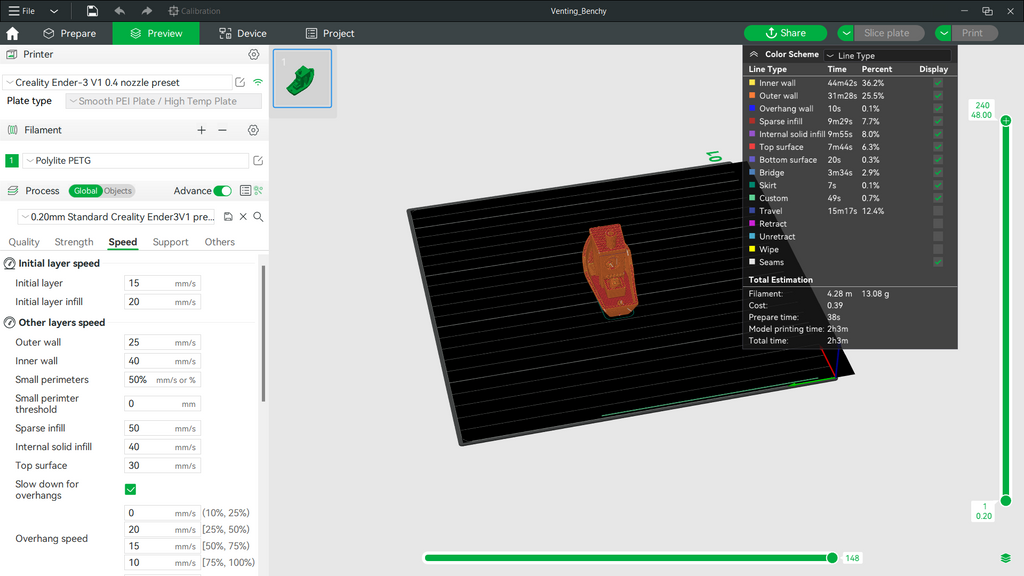This screenshot has height=576, width=1024.
Task: Hide Outer wall line display
Action: (x=938, y=95)
